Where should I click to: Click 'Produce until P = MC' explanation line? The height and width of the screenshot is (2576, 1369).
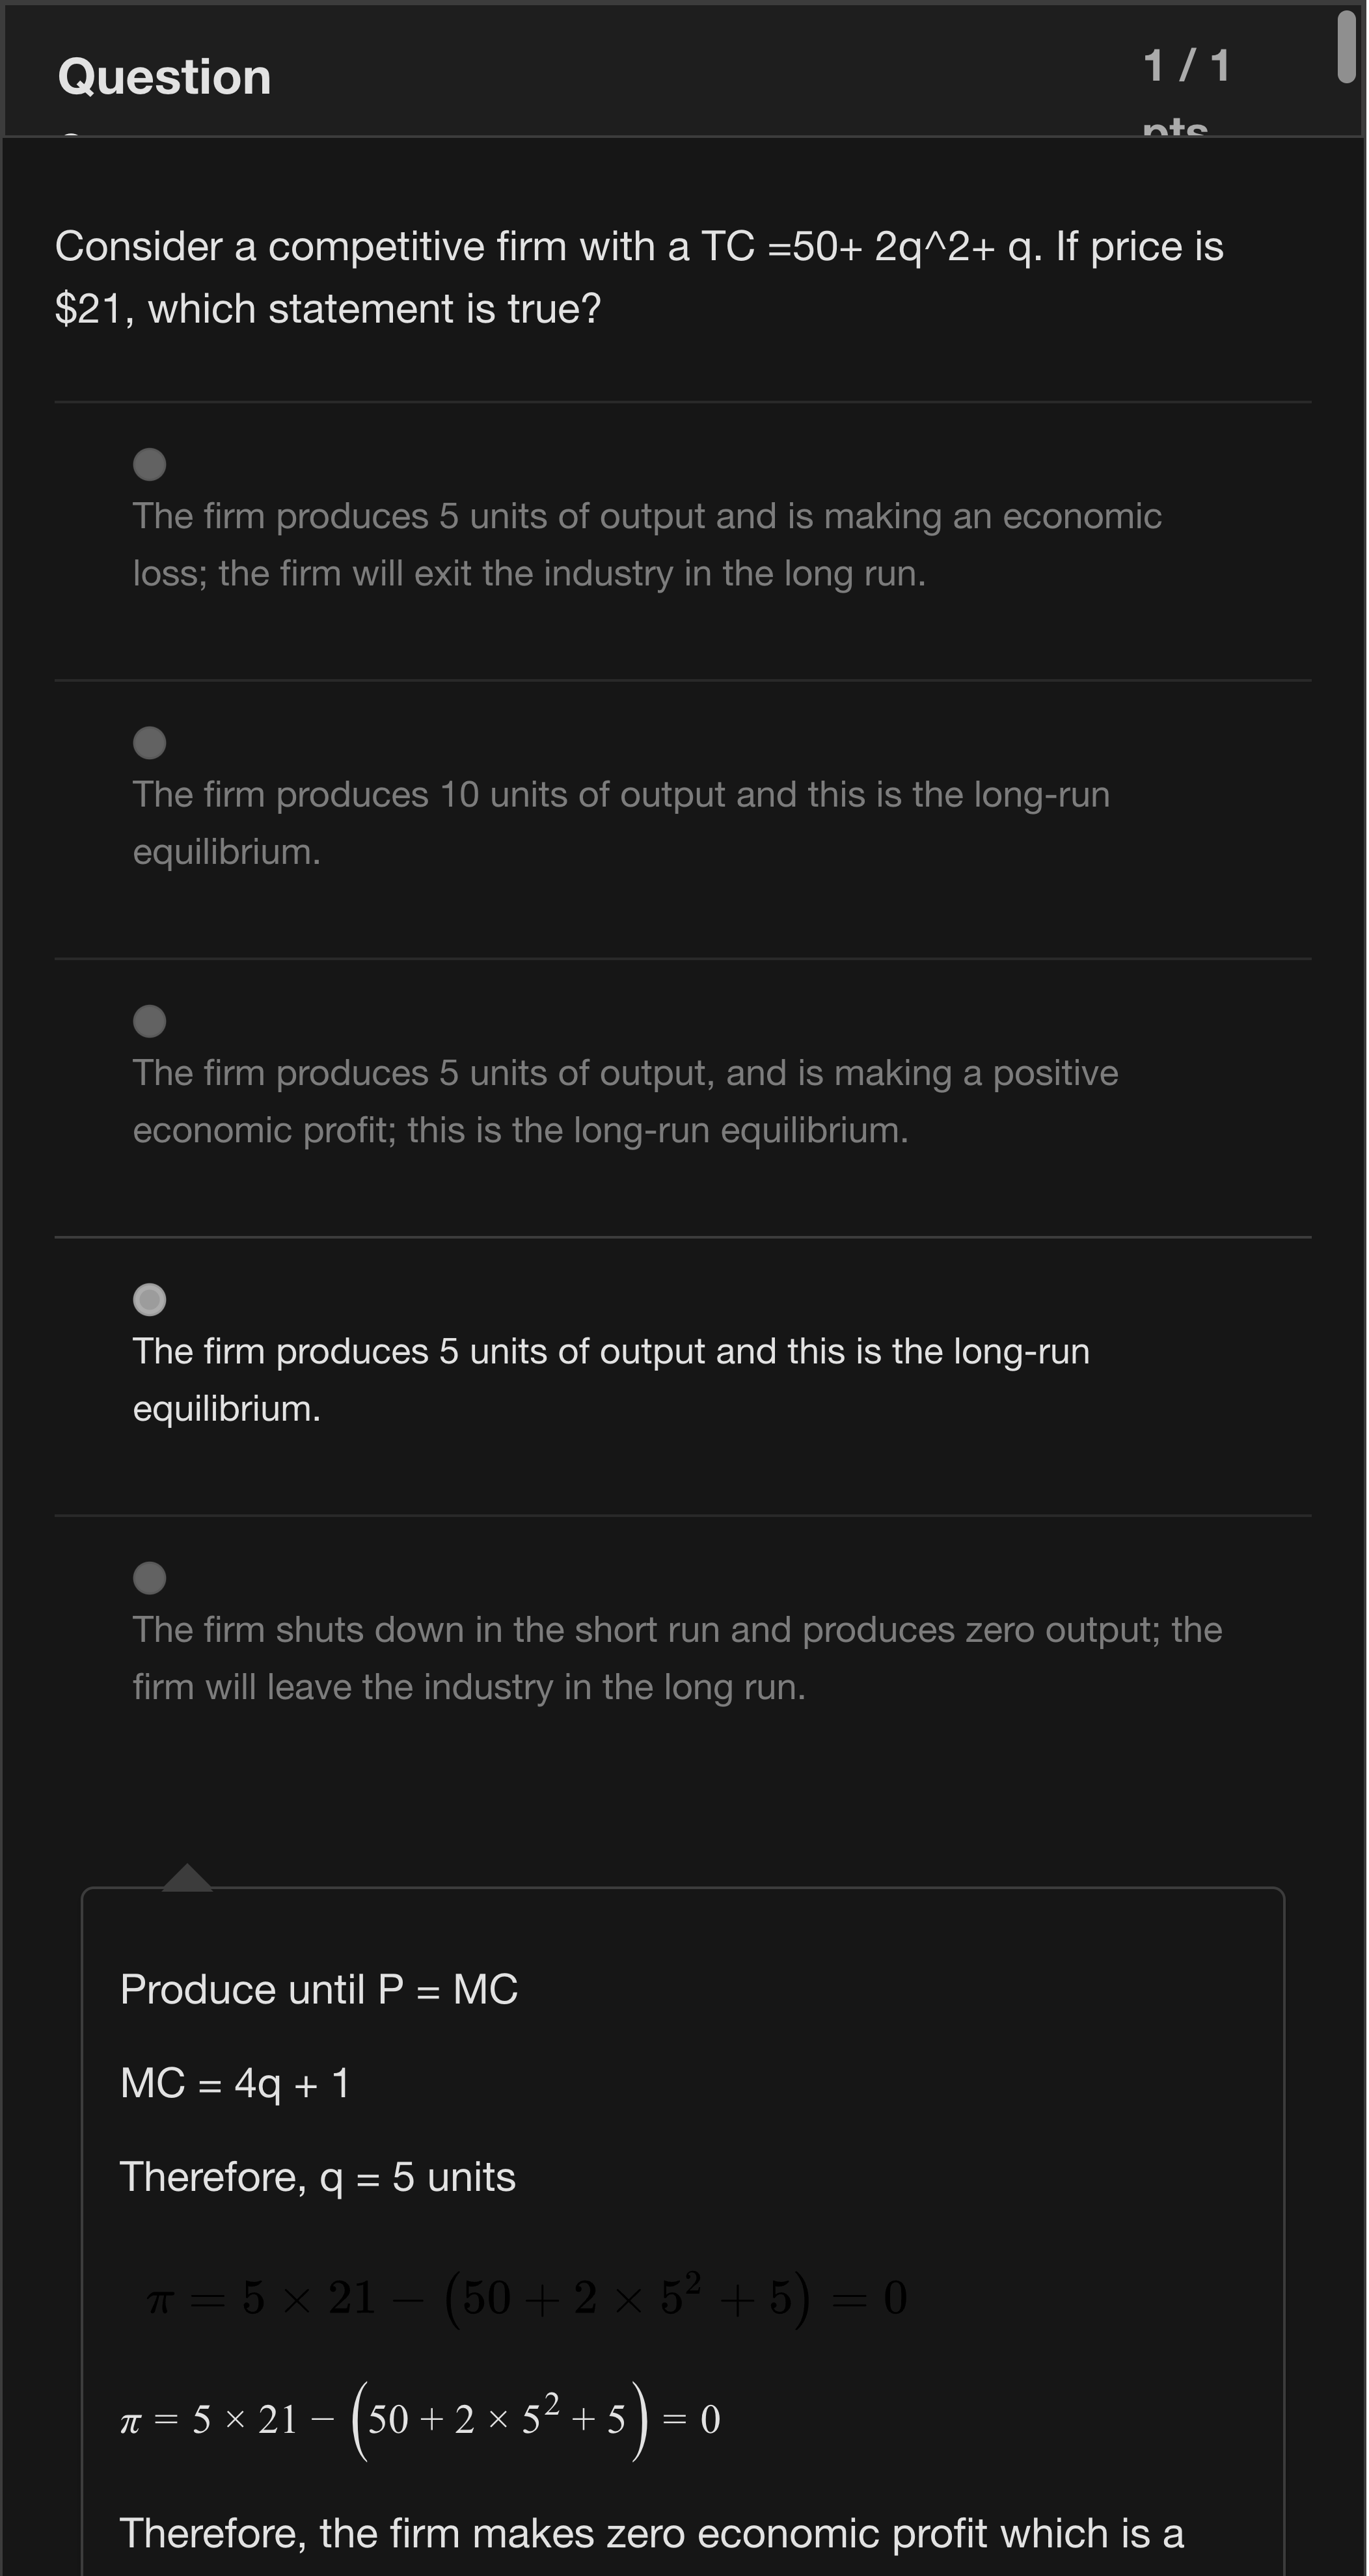pos(318,1989)
